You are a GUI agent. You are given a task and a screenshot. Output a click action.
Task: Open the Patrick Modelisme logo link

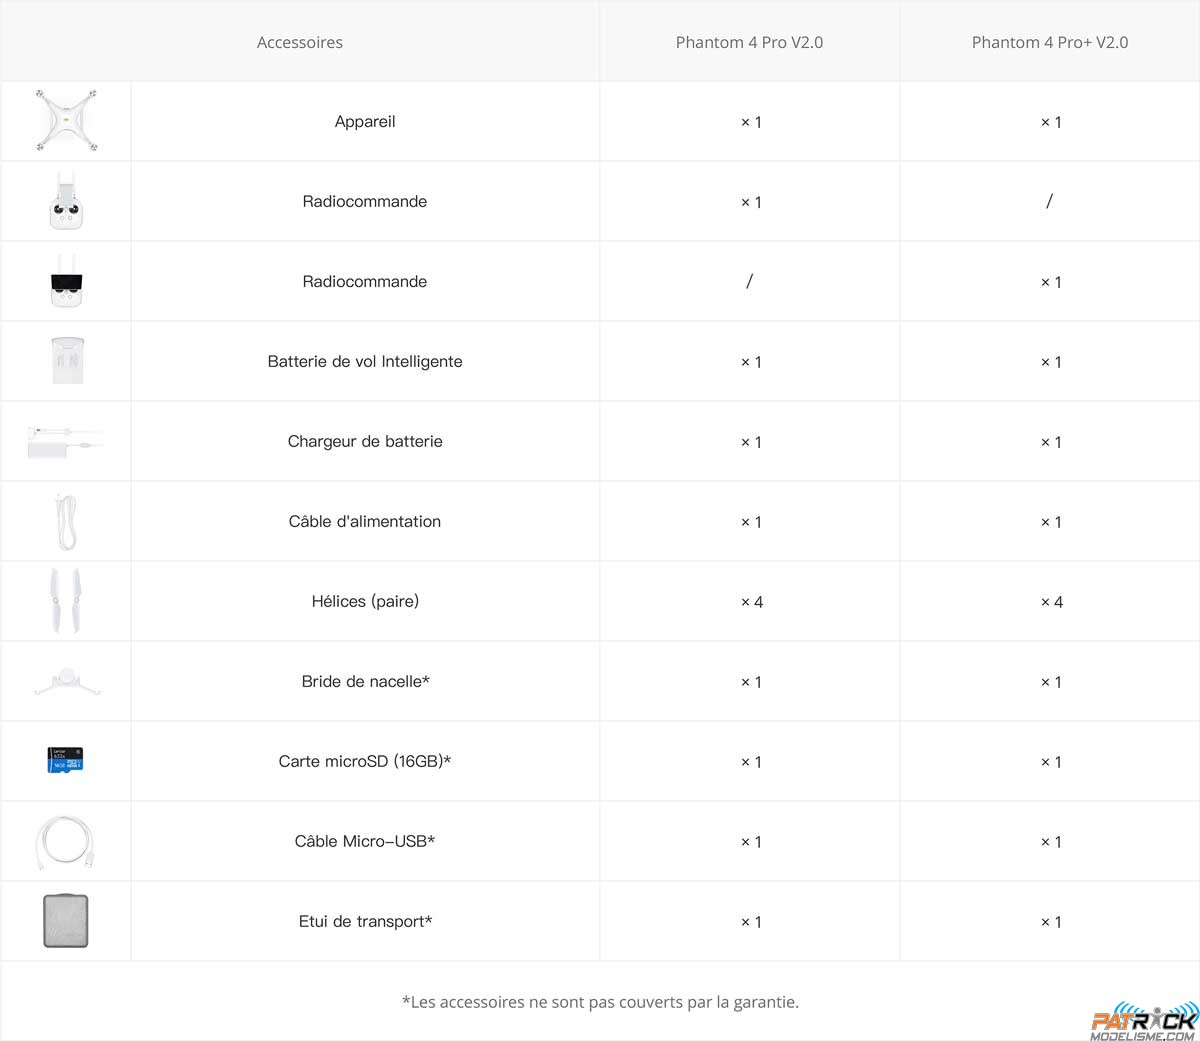point(1143,1023)
